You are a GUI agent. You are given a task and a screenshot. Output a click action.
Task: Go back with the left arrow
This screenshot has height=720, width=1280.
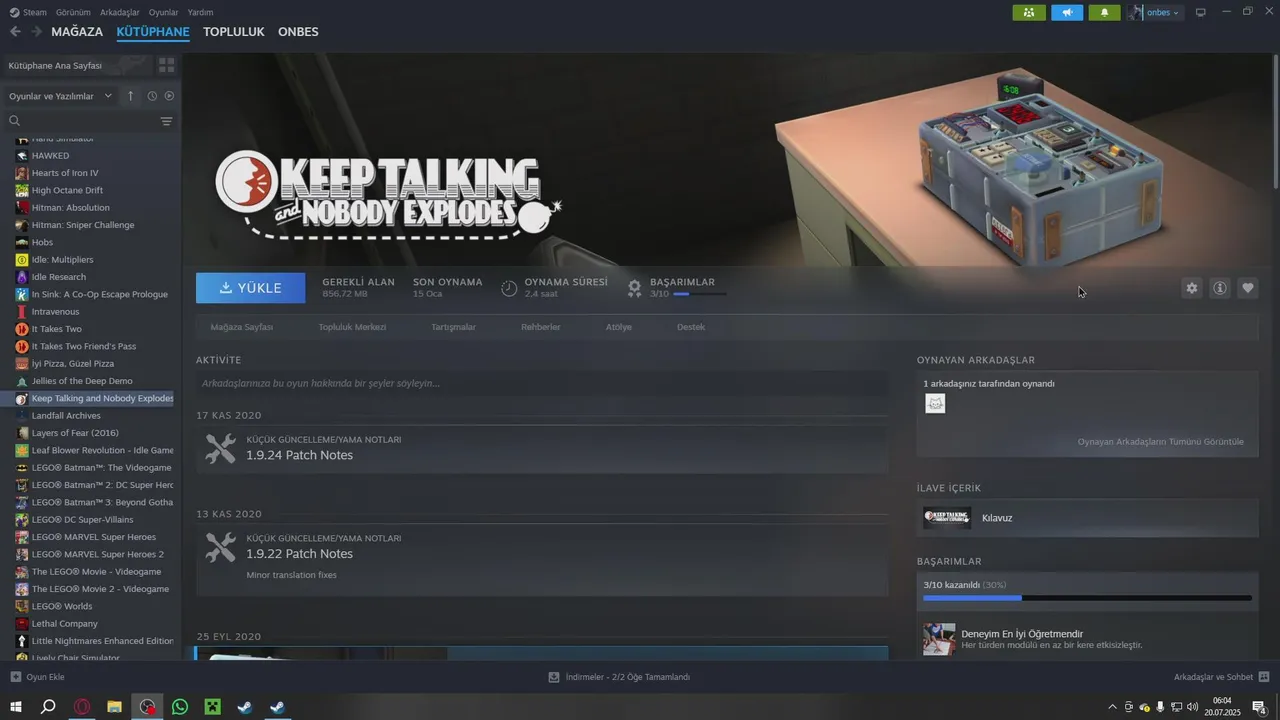pos(15,32)
